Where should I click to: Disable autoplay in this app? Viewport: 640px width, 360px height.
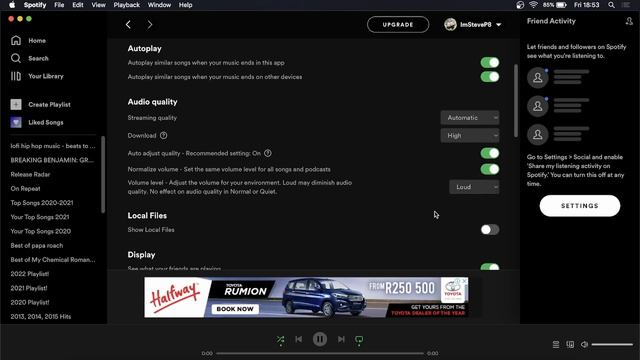490,62
